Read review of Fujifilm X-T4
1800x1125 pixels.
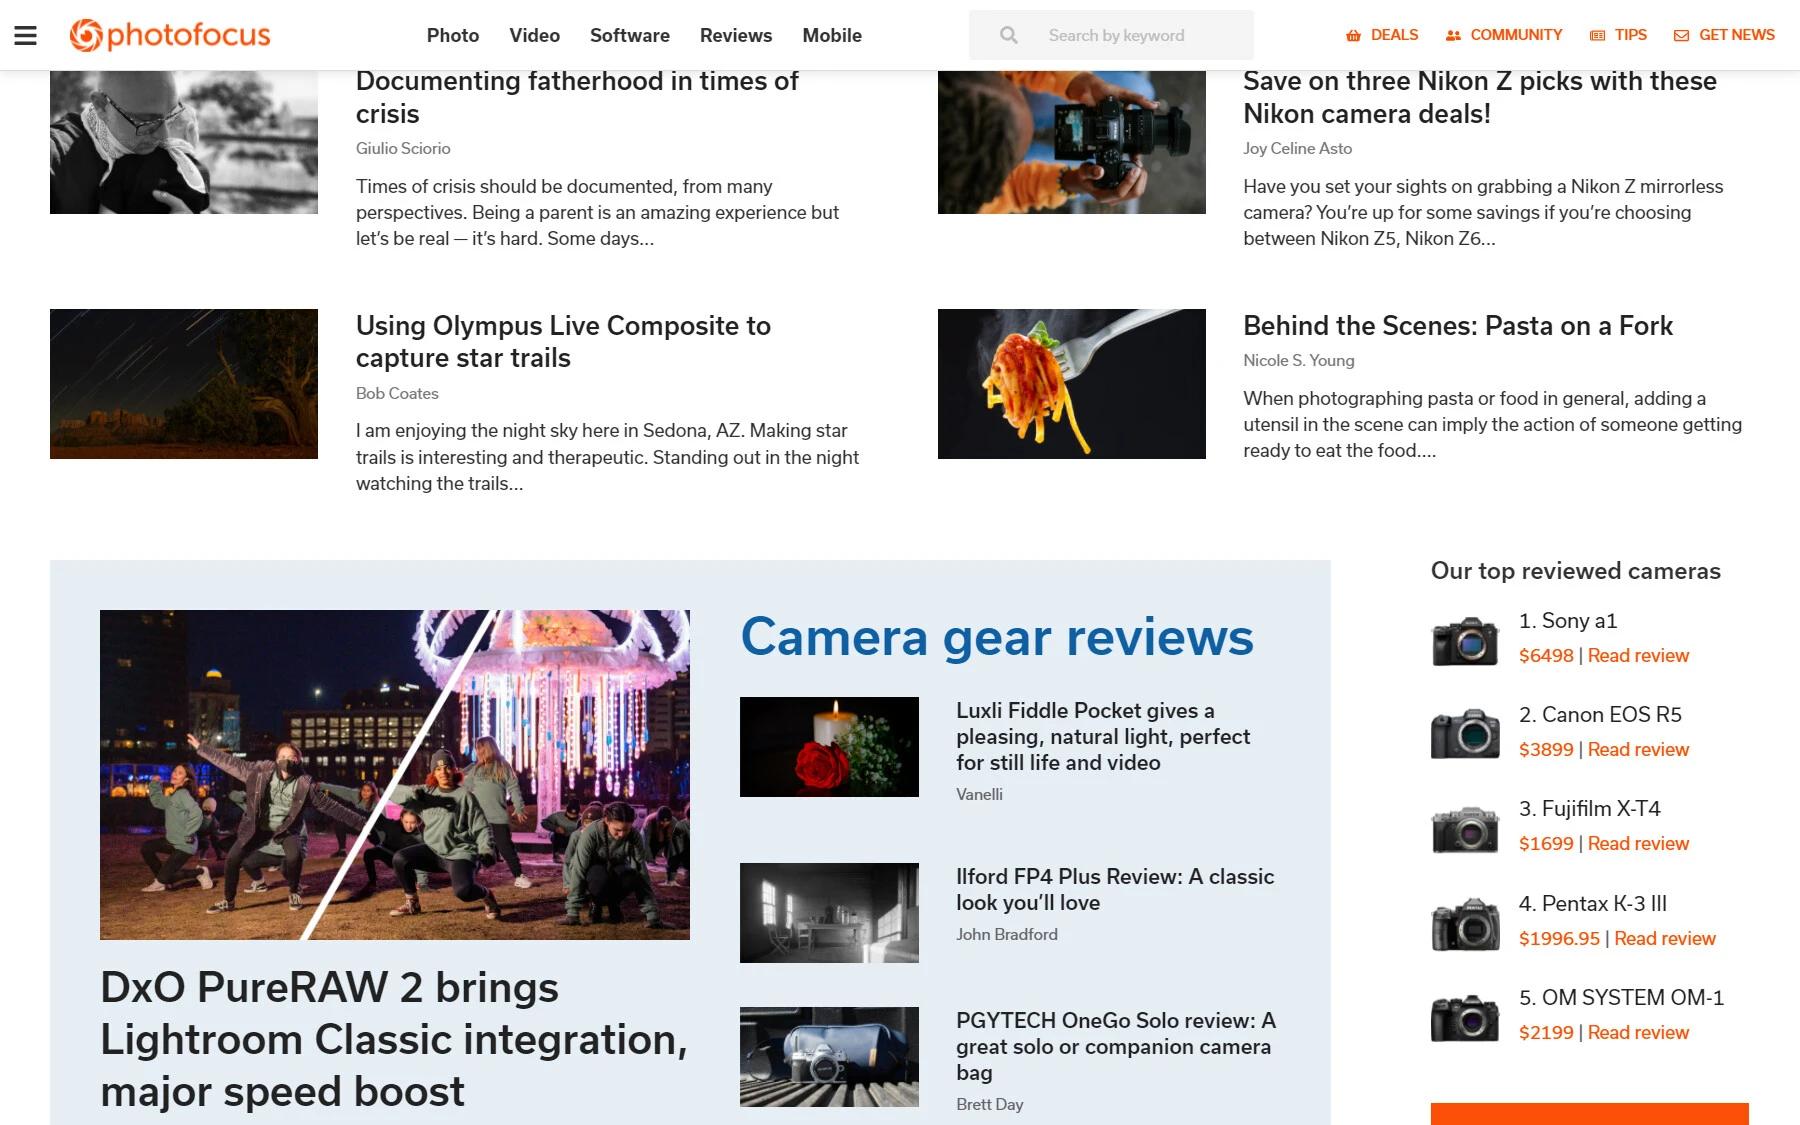pyautogui.click(x=1638, y=843)
